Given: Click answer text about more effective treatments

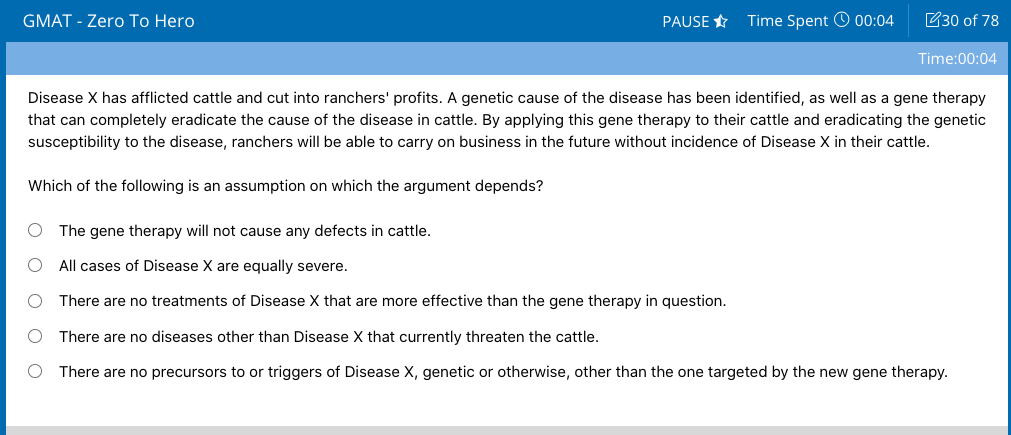Looking at the screenshot, I should coord(393,301).
